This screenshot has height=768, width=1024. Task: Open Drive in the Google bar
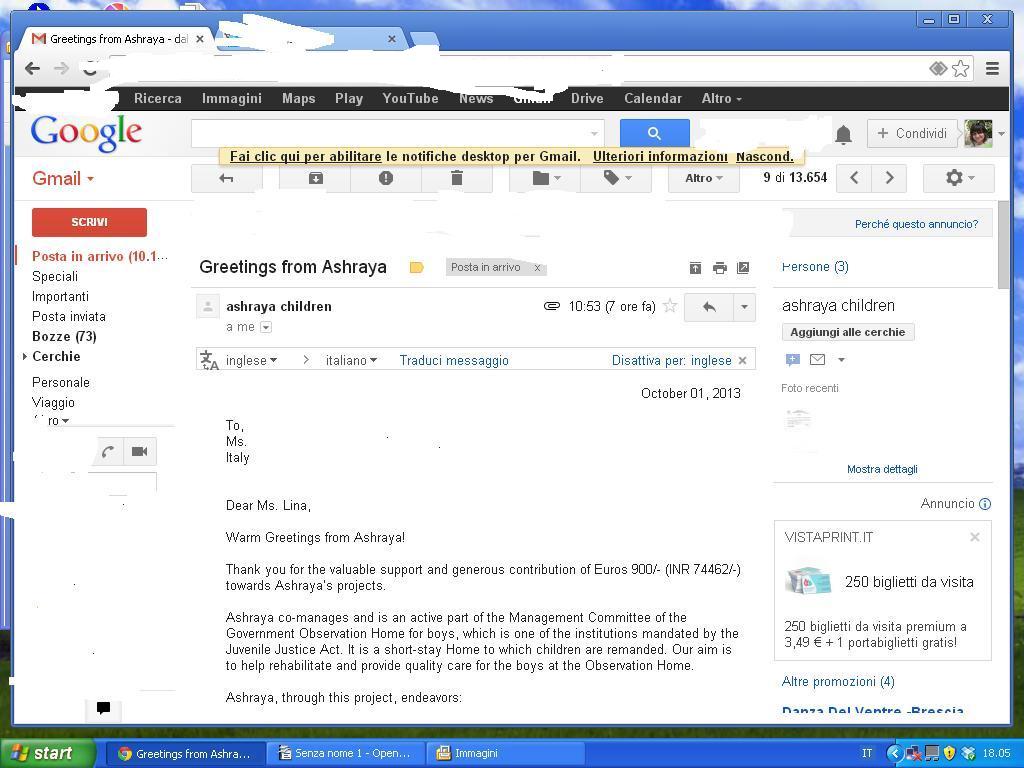tap(587, 98)
